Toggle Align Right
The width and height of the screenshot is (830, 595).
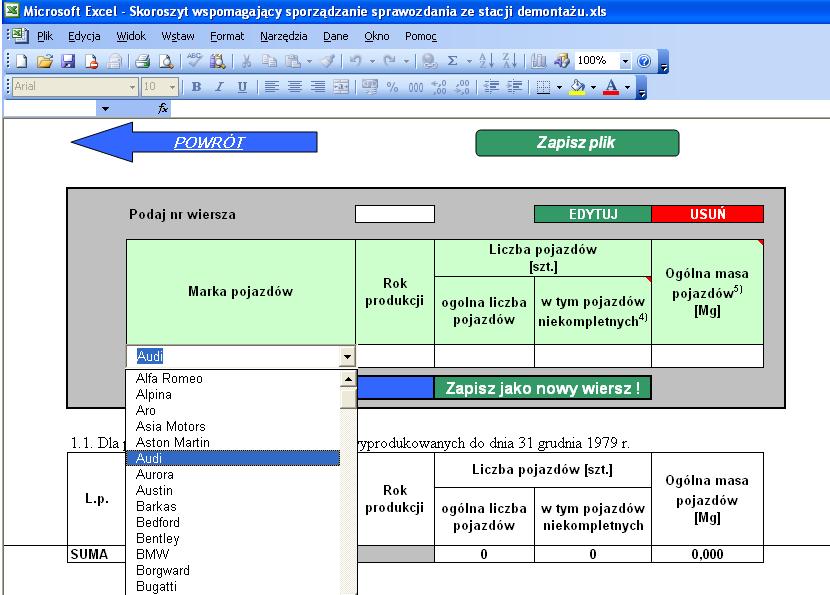318,87
